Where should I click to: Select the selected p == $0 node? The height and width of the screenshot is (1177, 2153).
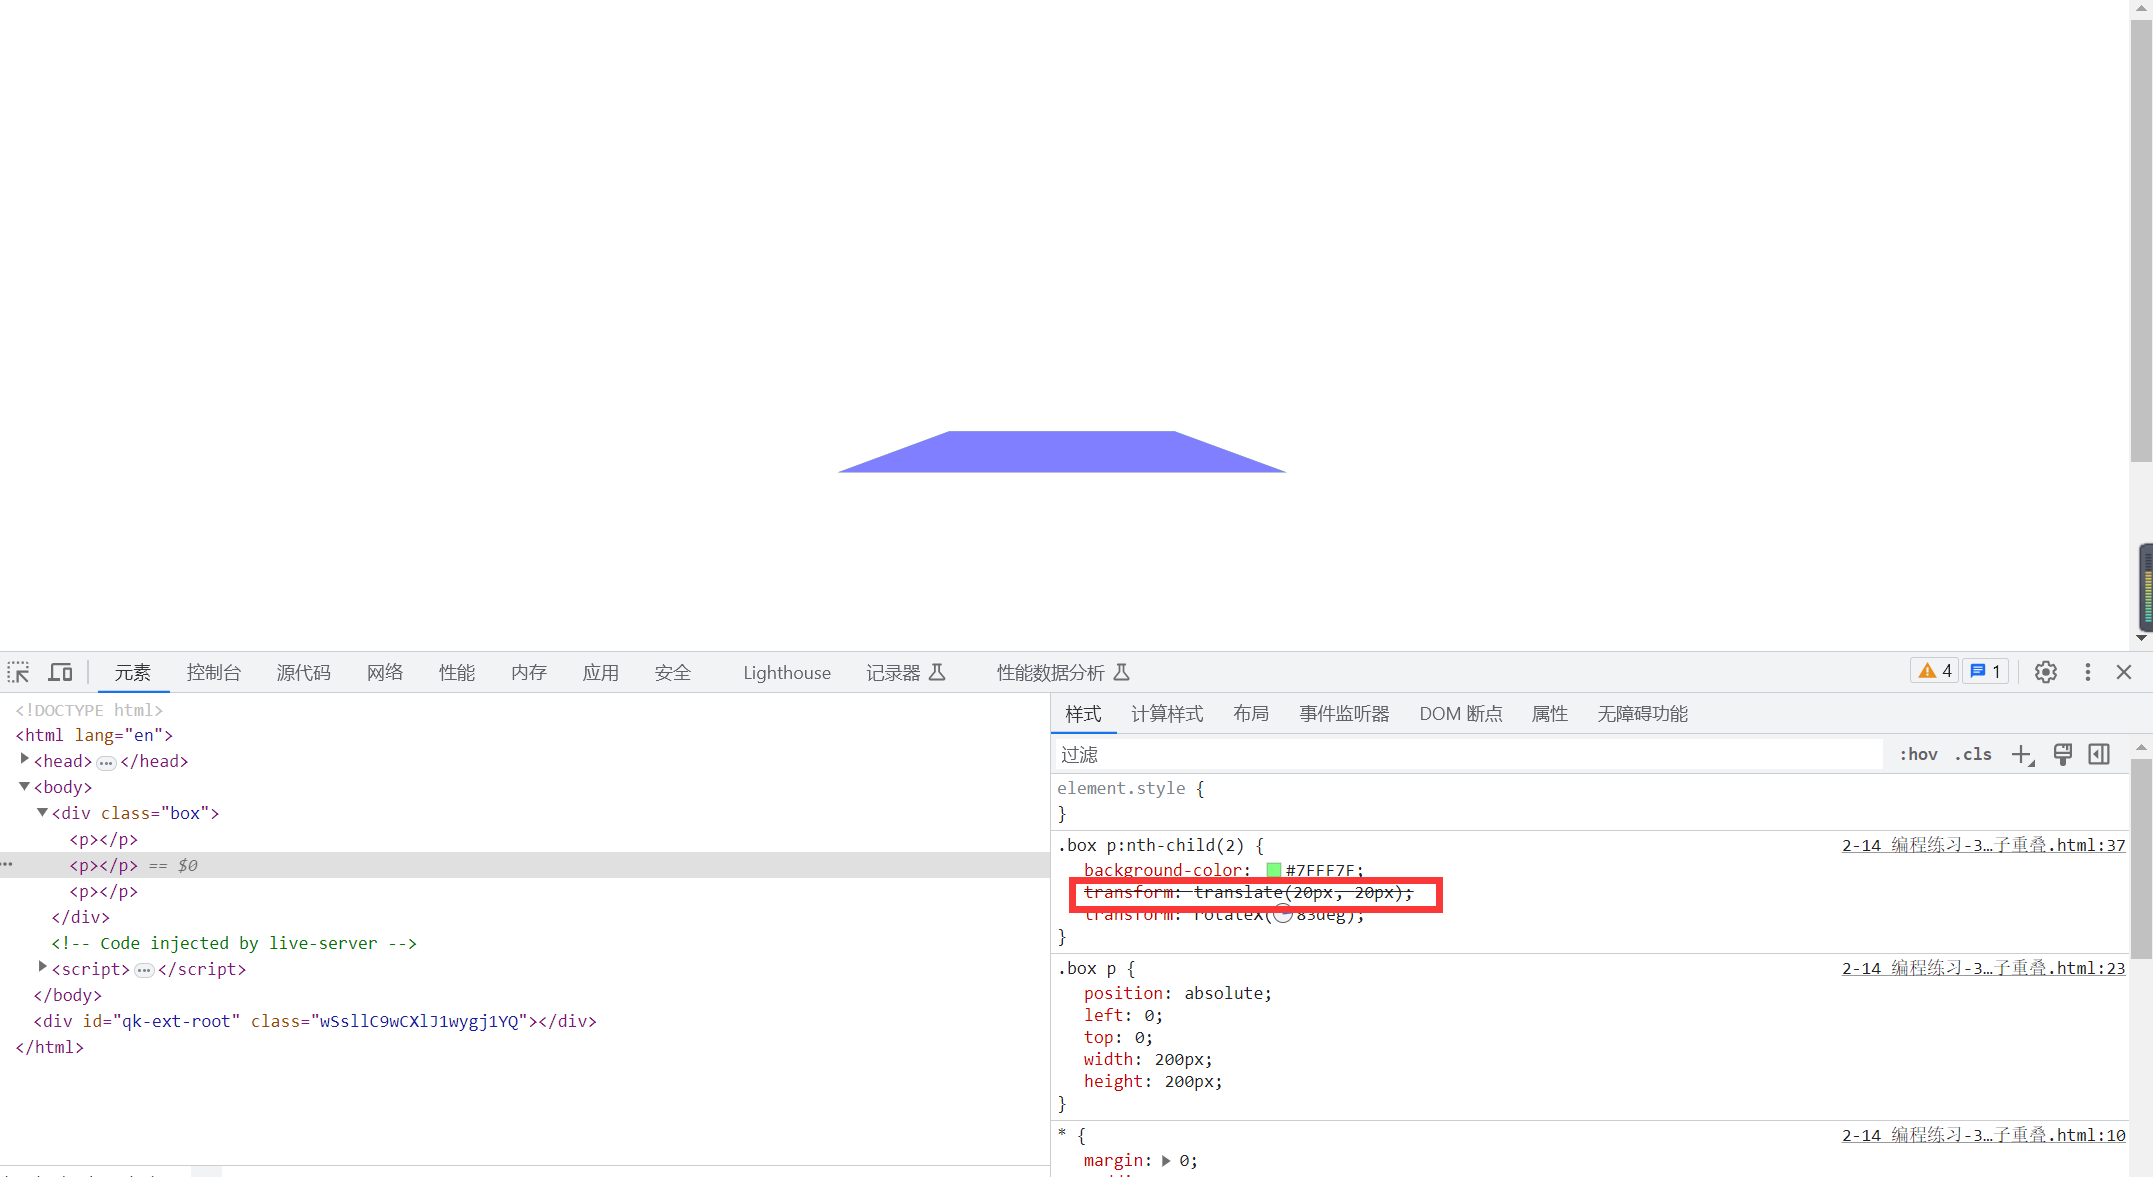(525, 865)
